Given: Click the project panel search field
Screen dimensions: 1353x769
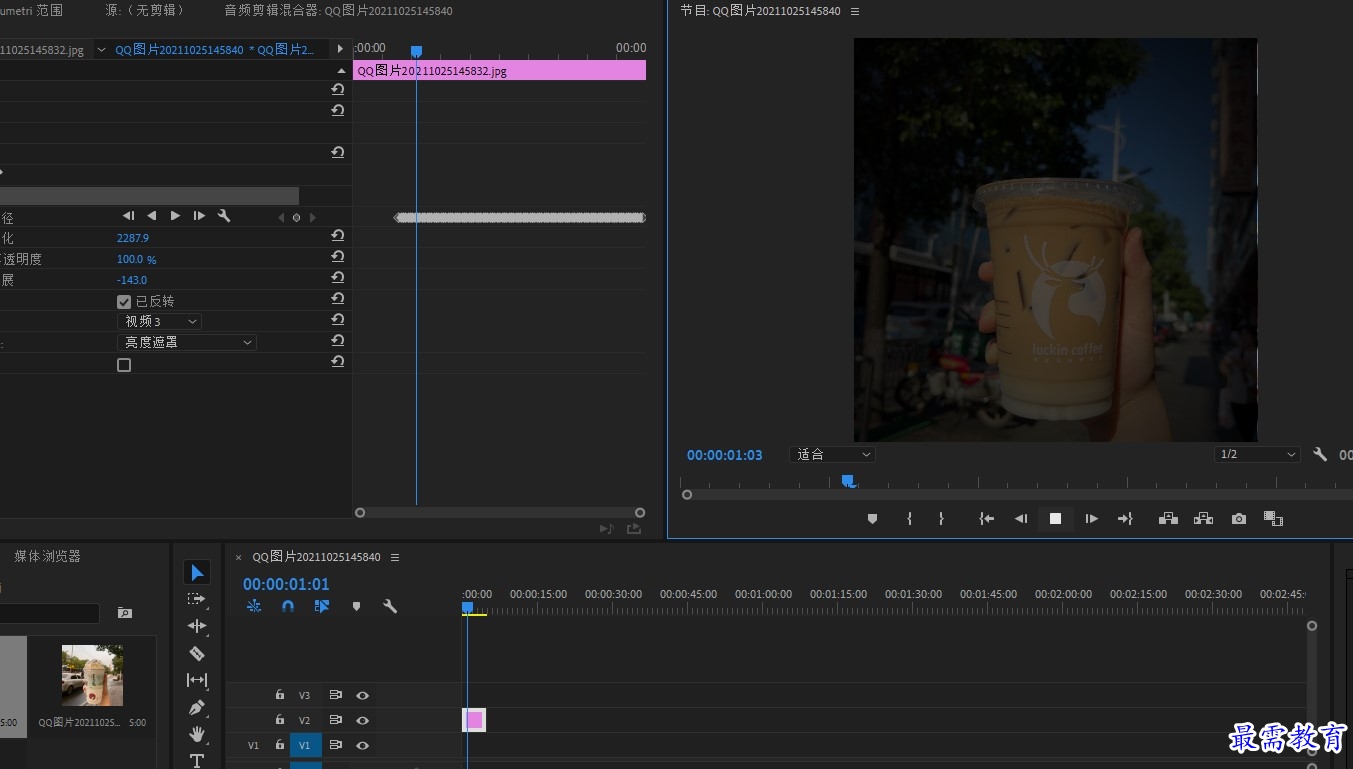Looking at the screenshot, I should (50, 613).
